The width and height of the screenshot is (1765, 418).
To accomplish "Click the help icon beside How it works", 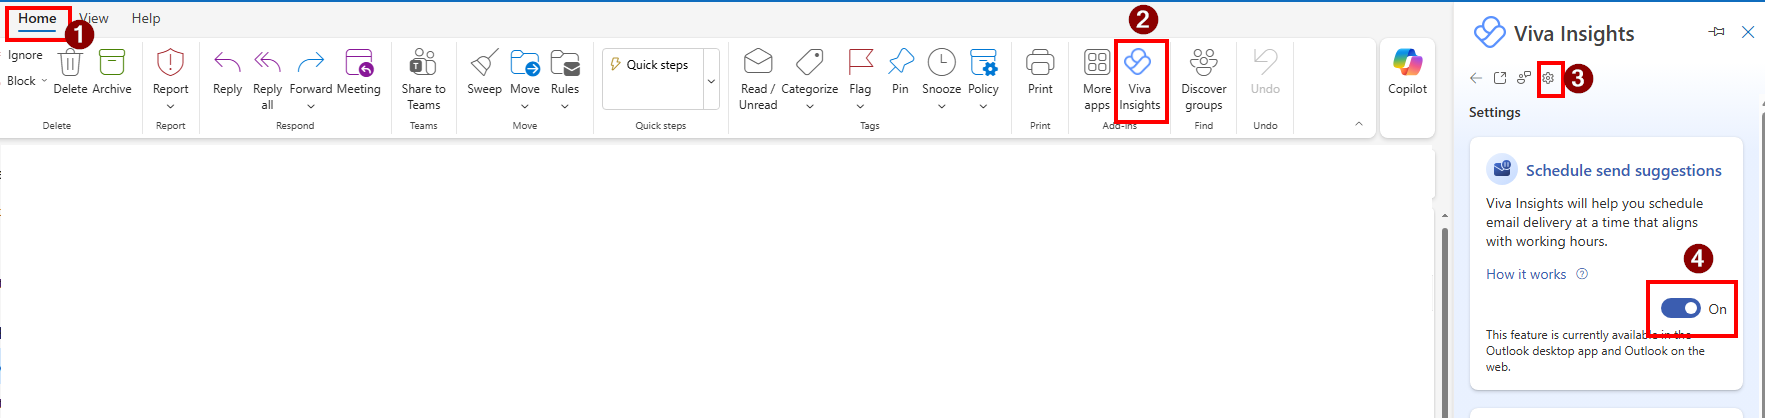I will click(x=1582, y=274).
